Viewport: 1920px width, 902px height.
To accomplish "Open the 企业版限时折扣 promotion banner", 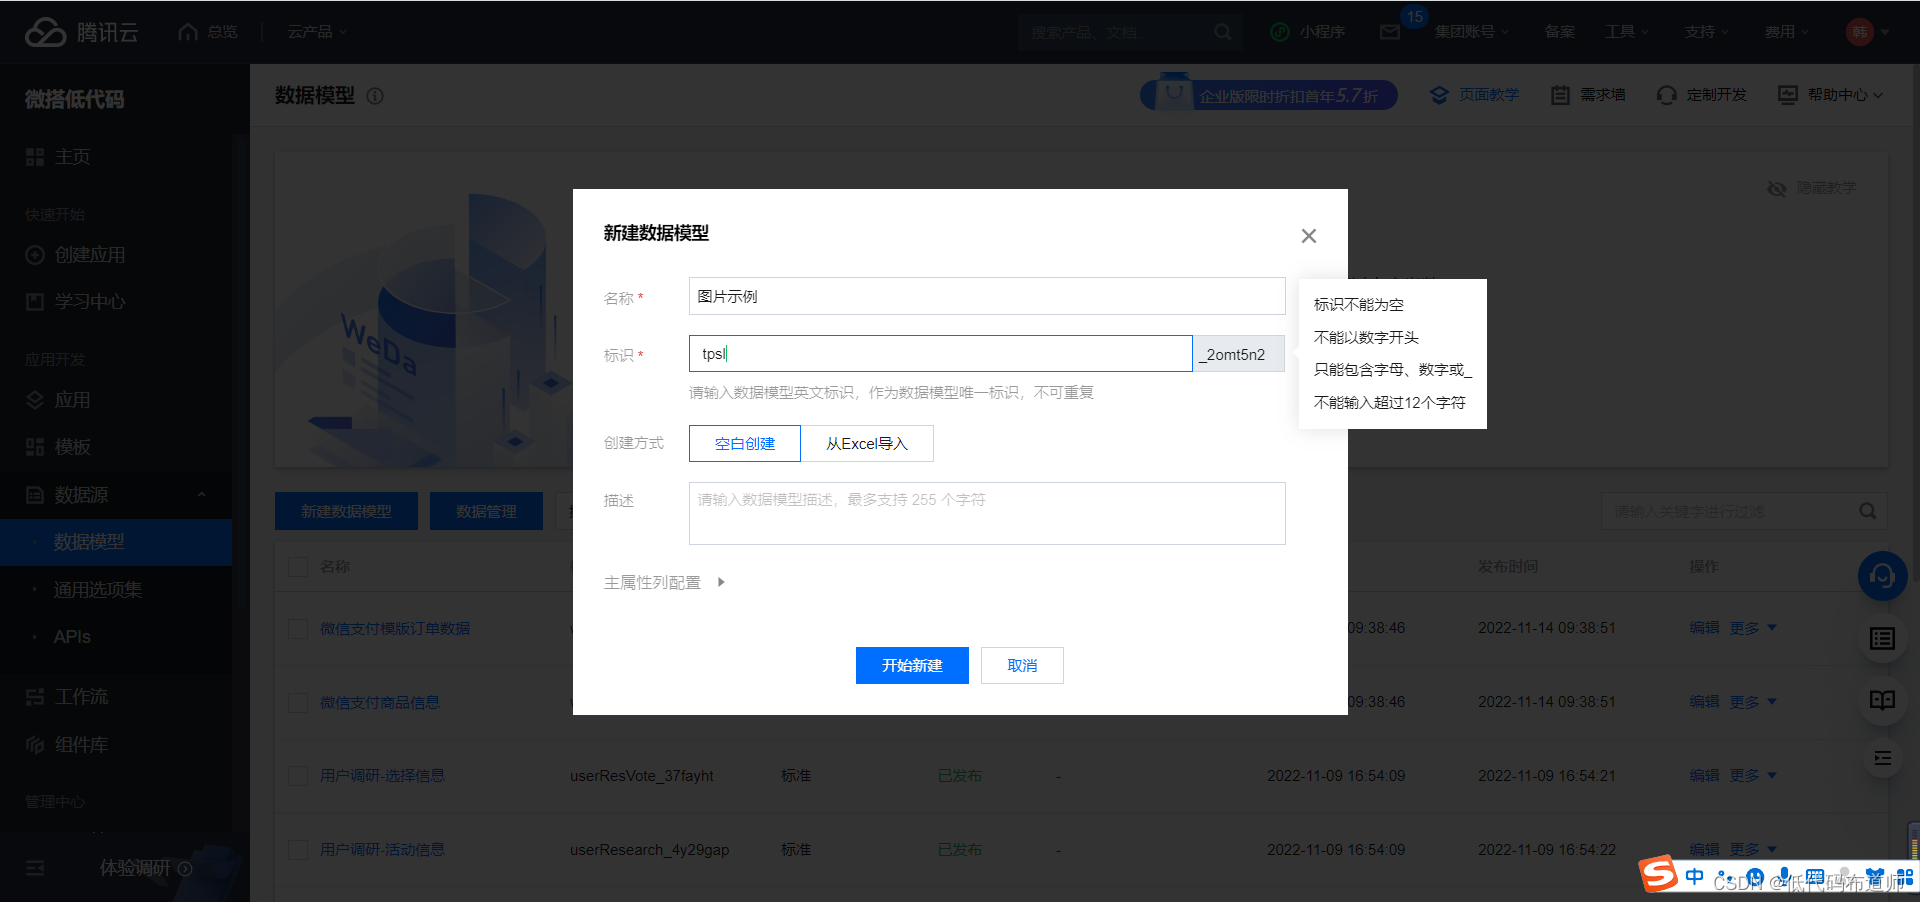I will point(1268,94).
